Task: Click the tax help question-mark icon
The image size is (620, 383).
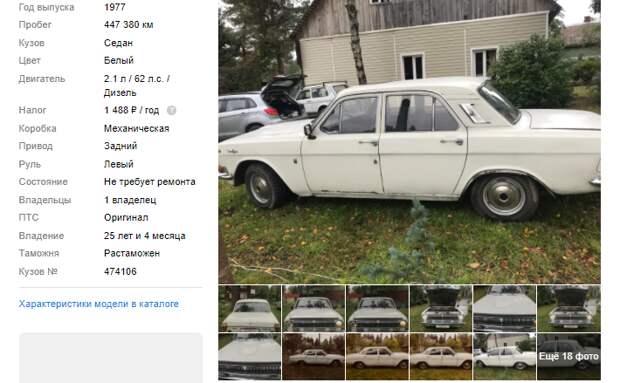Action: [x=171, y=110]
